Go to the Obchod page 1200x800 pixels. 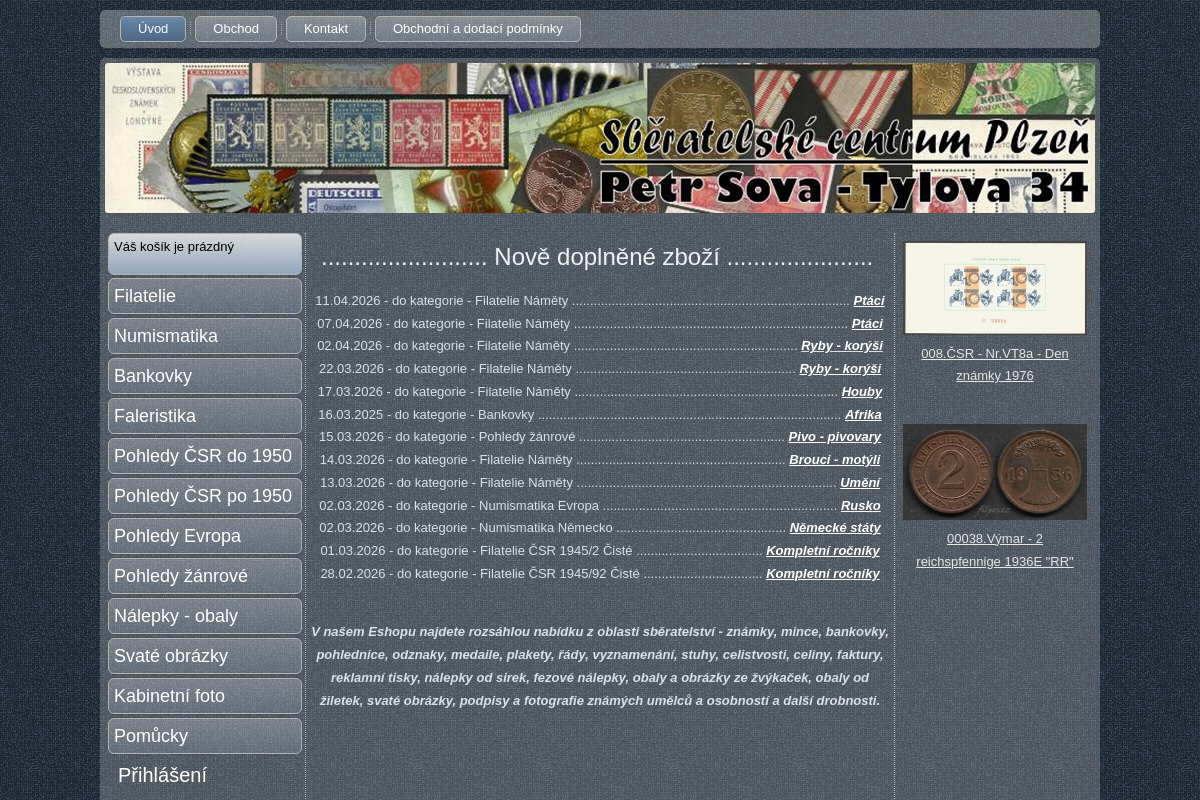tap(236, 29)
